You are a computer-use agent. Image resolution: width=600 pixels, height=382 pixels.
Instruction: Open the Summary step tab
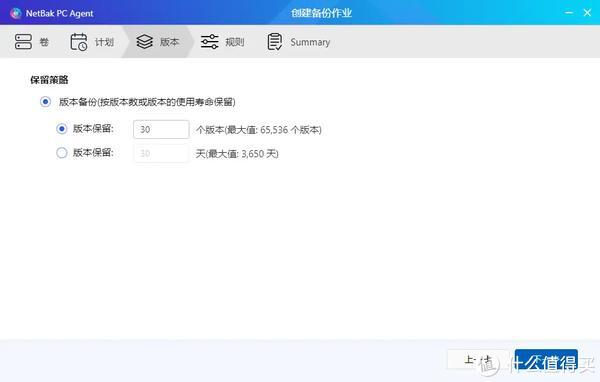[x=298, y=42]
